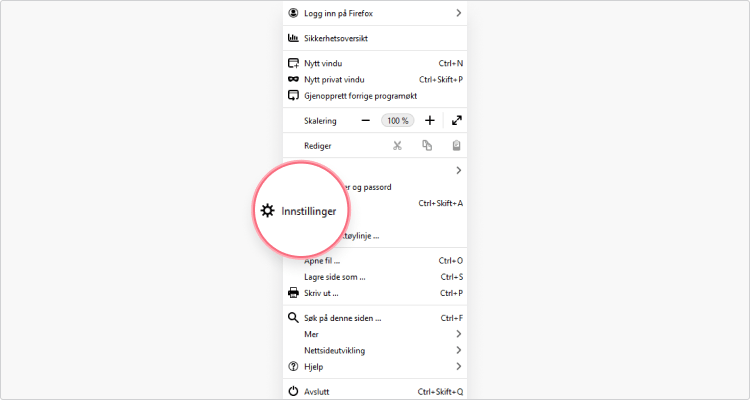Choose Lagre side som ... from the menu
The image size is (750, 400).
(375, 277)
